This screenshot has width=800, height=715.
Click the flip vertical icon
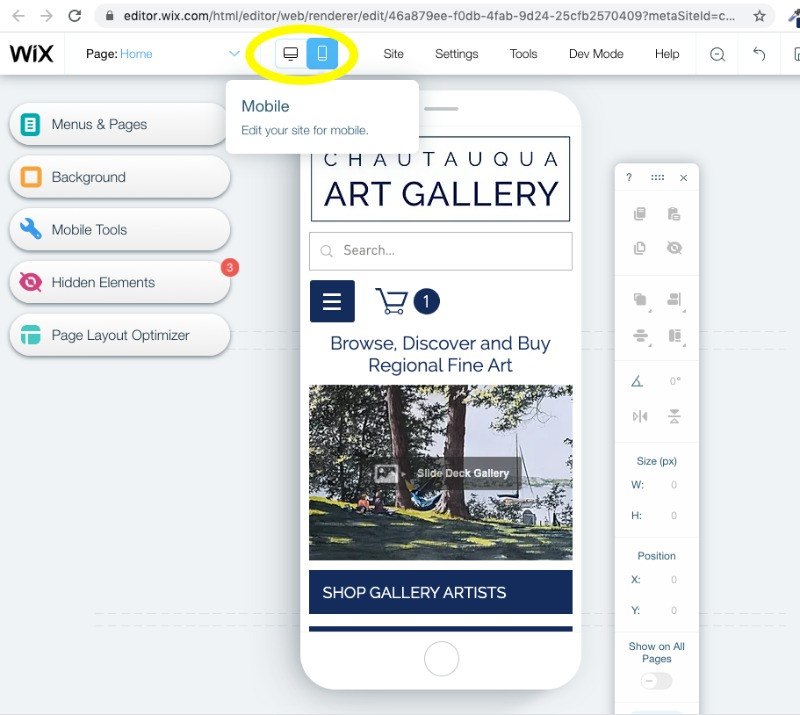click(674, 416)
